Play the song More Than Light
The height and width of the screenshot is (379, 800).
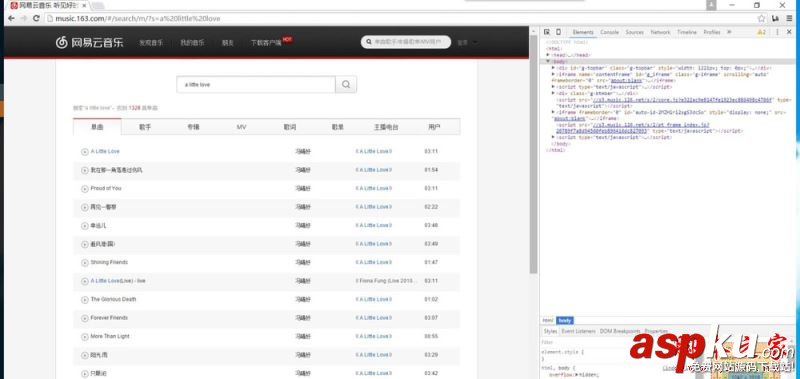[85, 337]
